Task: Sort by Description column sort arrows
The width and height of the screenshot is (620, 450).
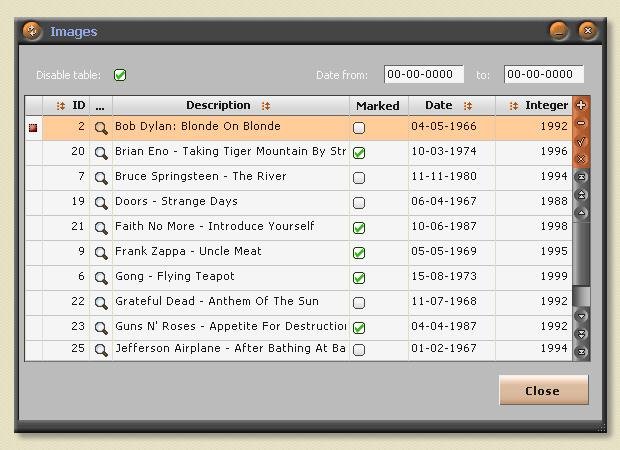Action: (266, 106)
